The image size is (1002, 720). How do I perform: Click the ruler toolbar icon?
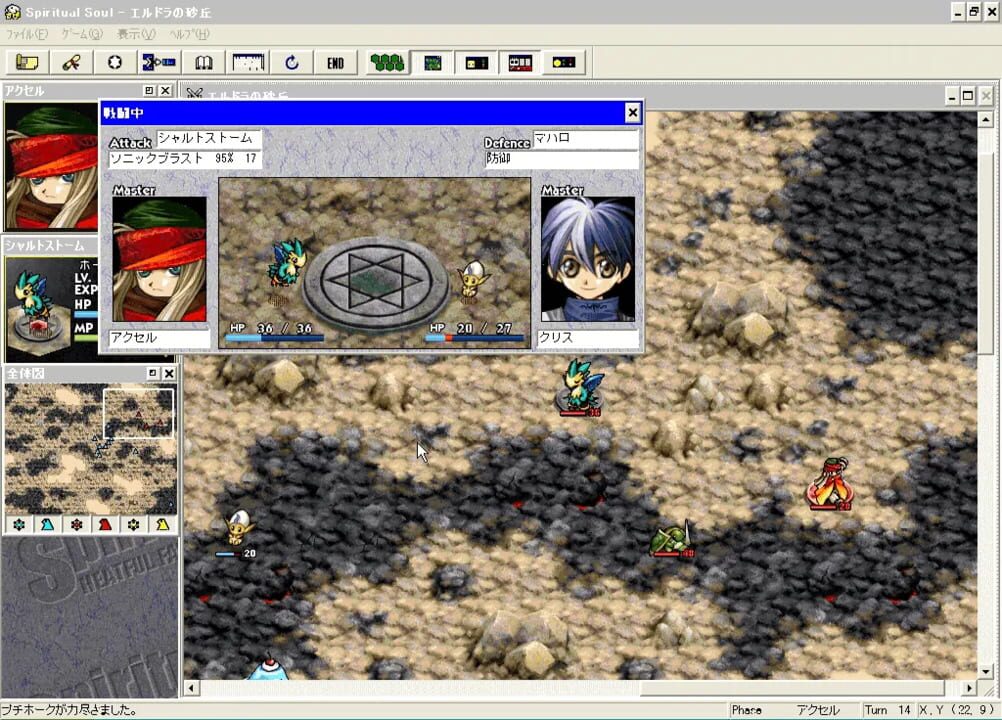(247, 62)
